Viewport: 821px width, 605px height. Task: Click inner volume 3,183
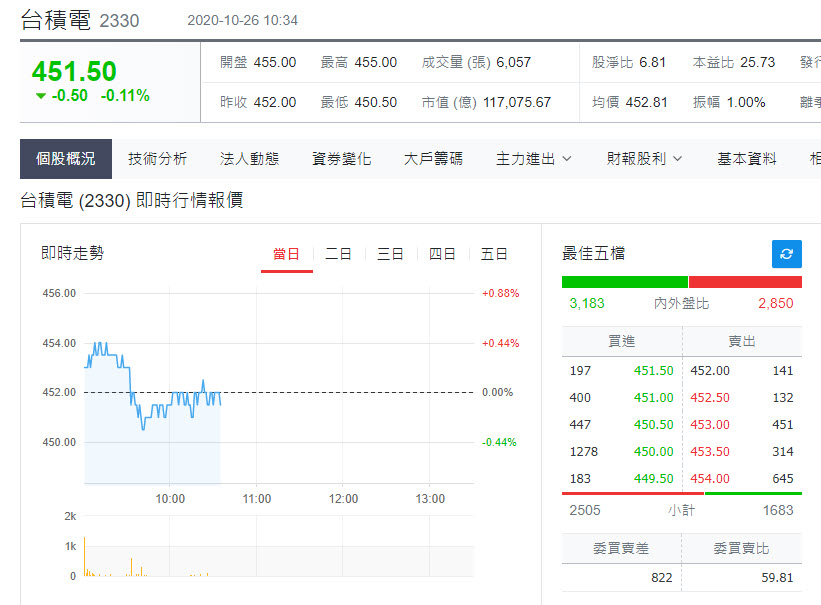[587, 303]
